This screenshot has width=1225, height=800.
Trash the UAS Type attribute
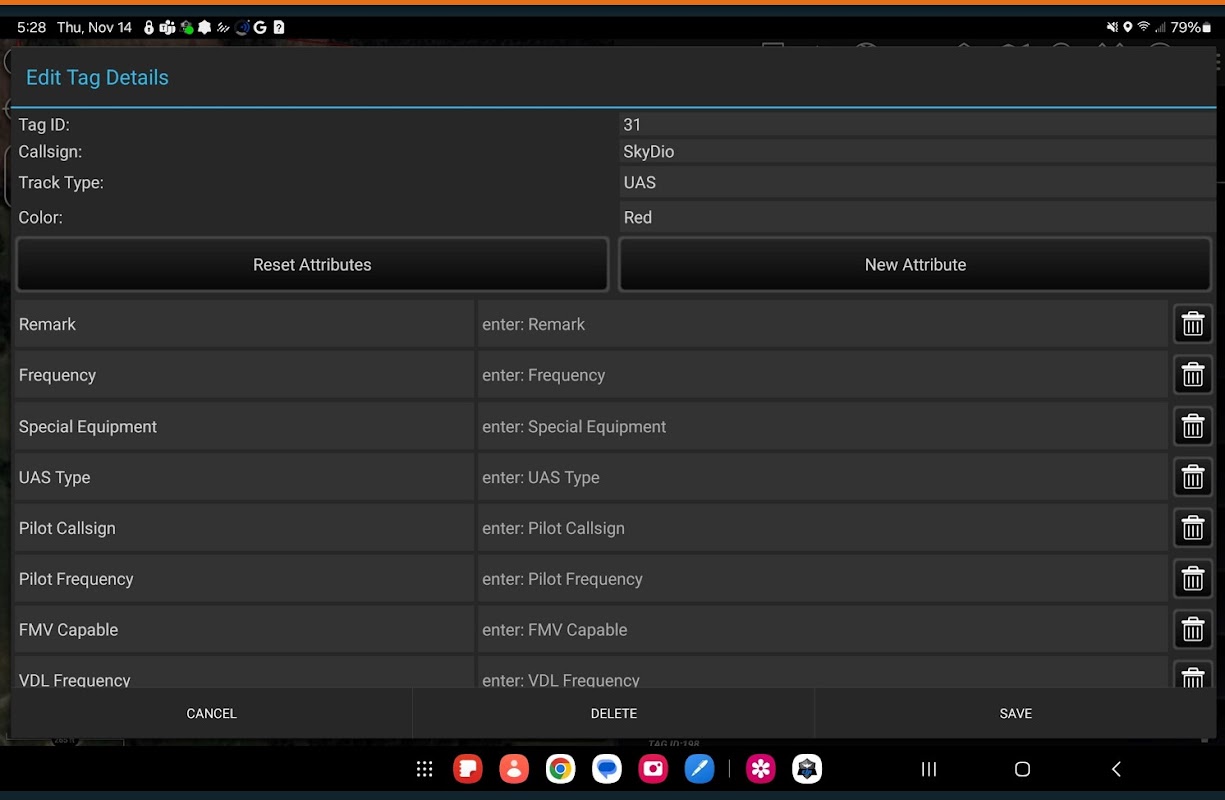[1192, 477]
